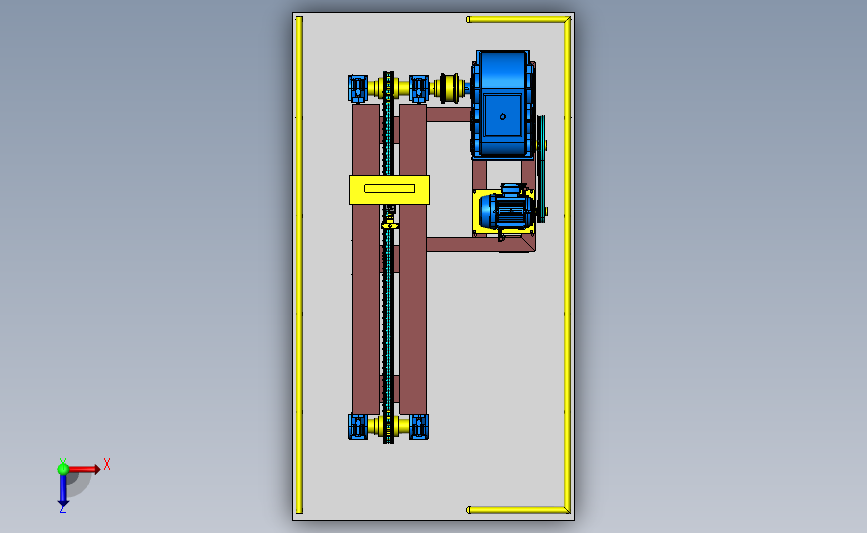Click the green Y axis ball of the triad
This screenshot has width=867, height=533.
(62, 469)
